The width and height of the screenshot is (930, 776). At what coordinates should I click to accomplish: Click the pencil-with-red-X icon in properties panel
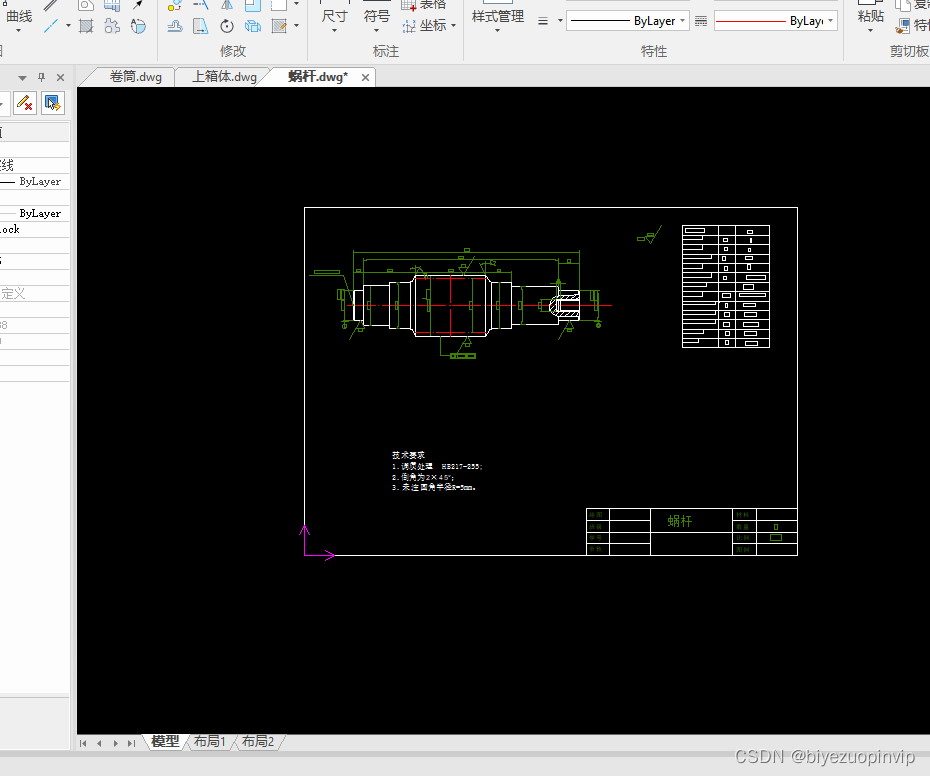[x=25, y=103]
